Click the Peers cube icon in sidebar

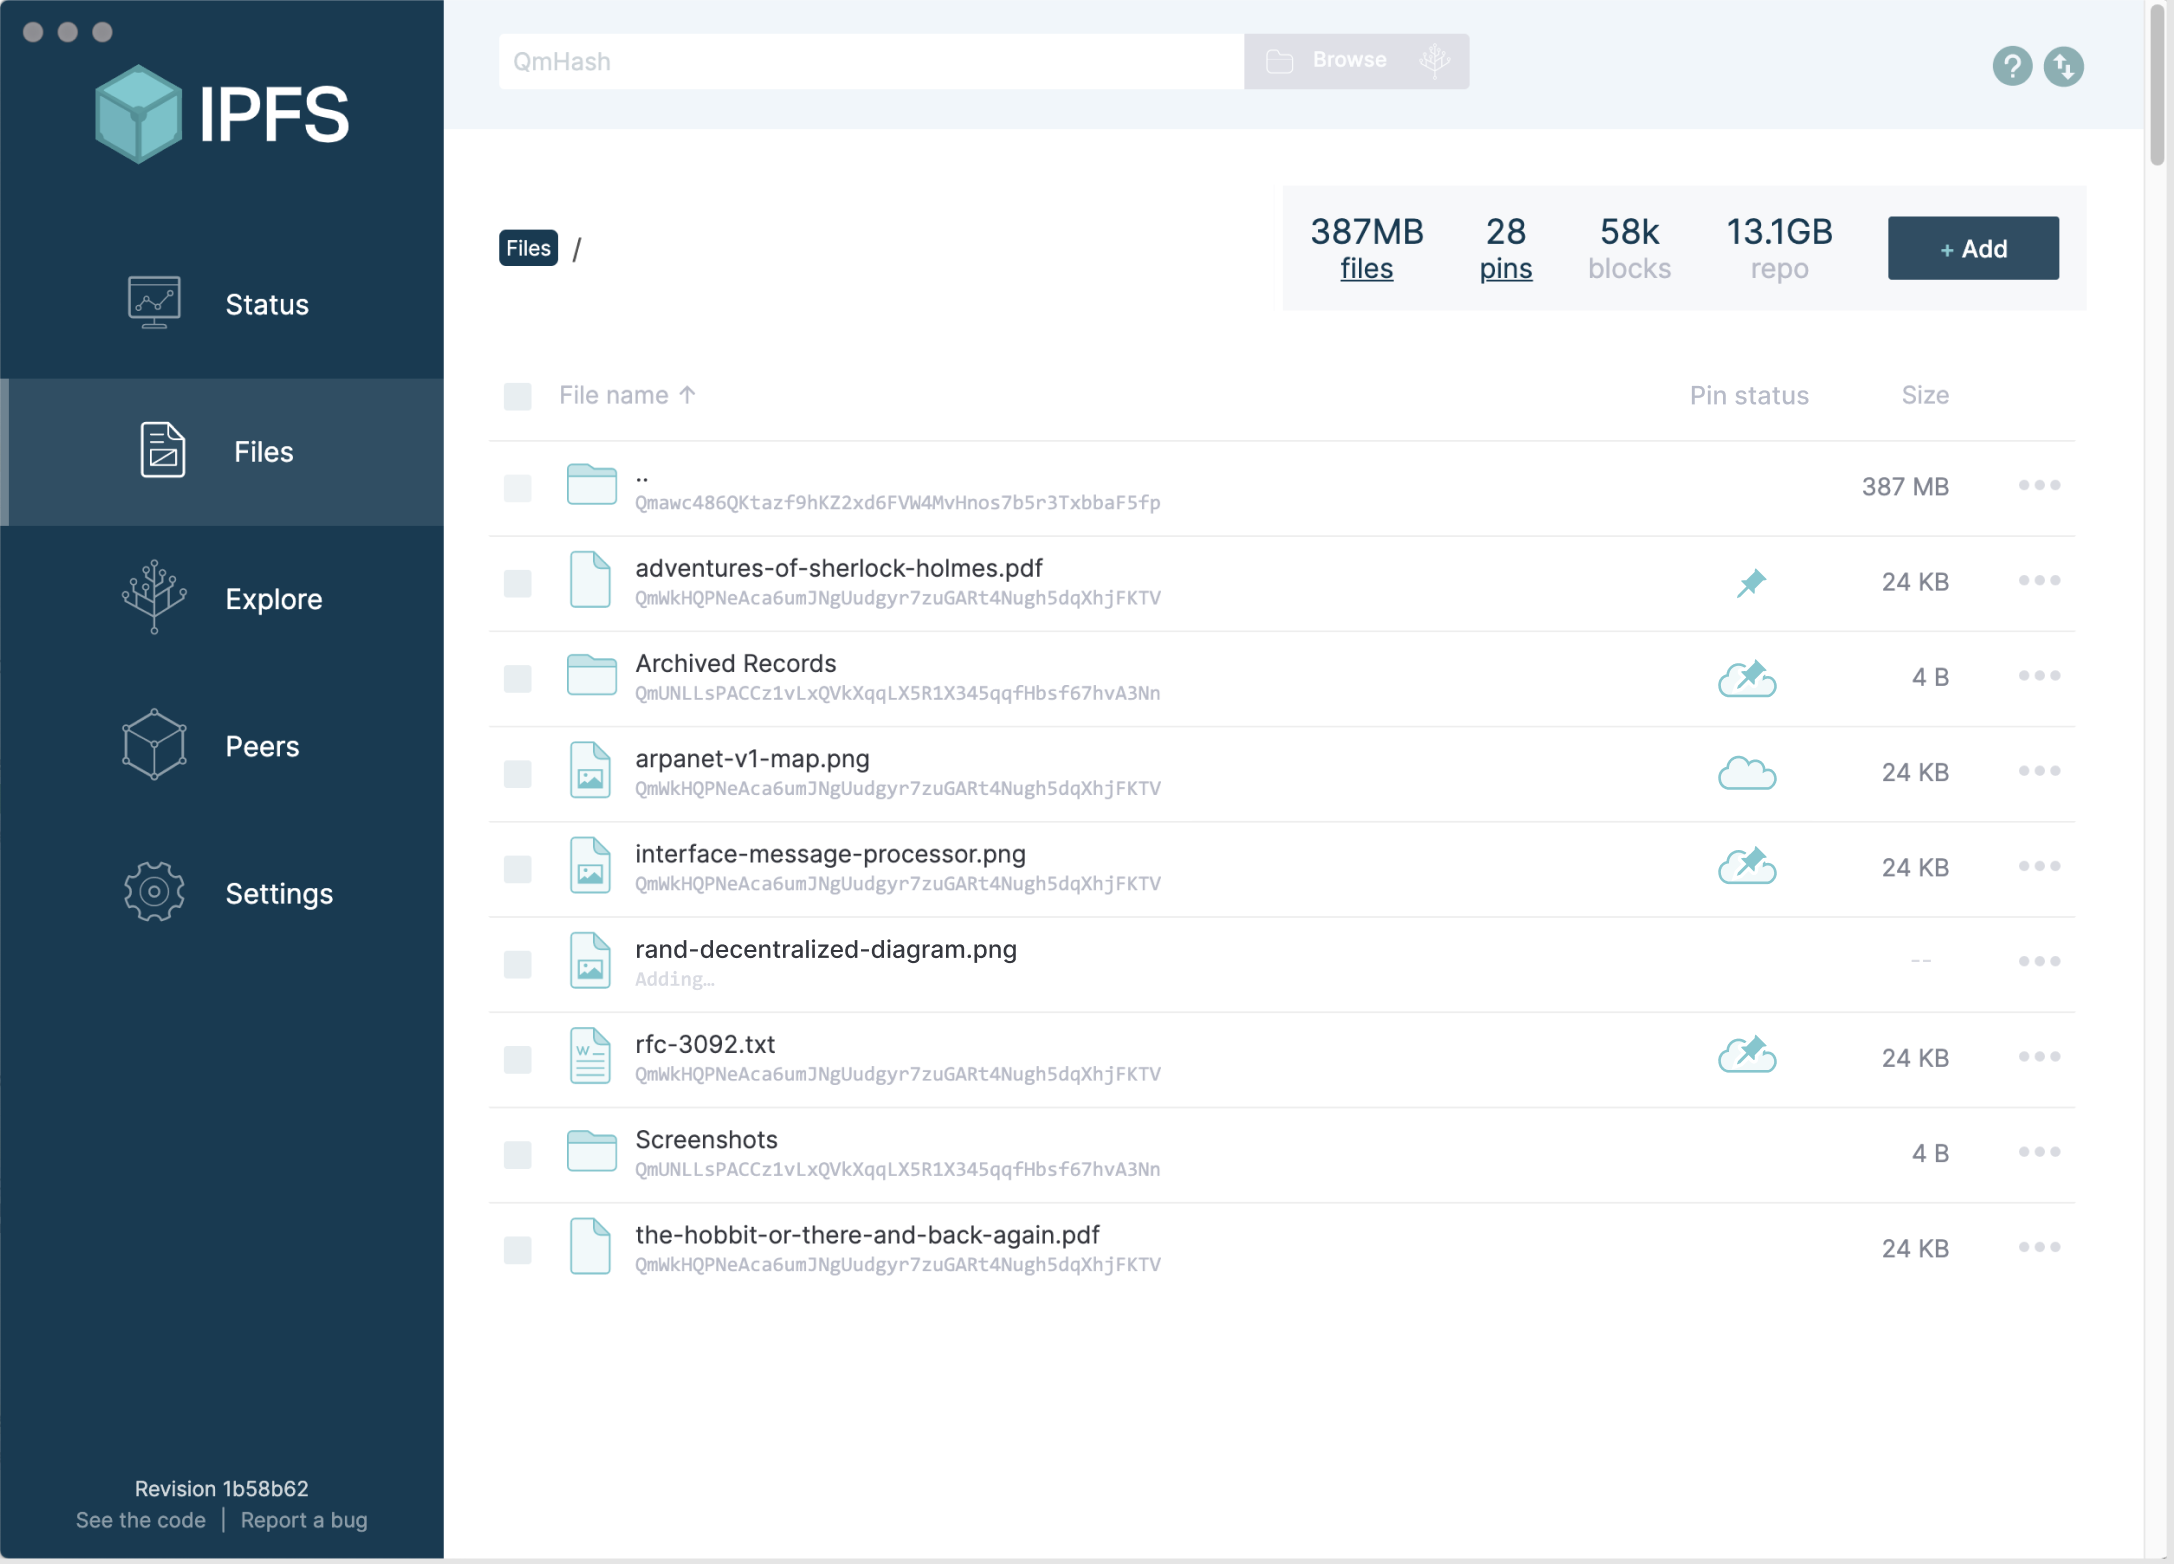tap(154, 744)
